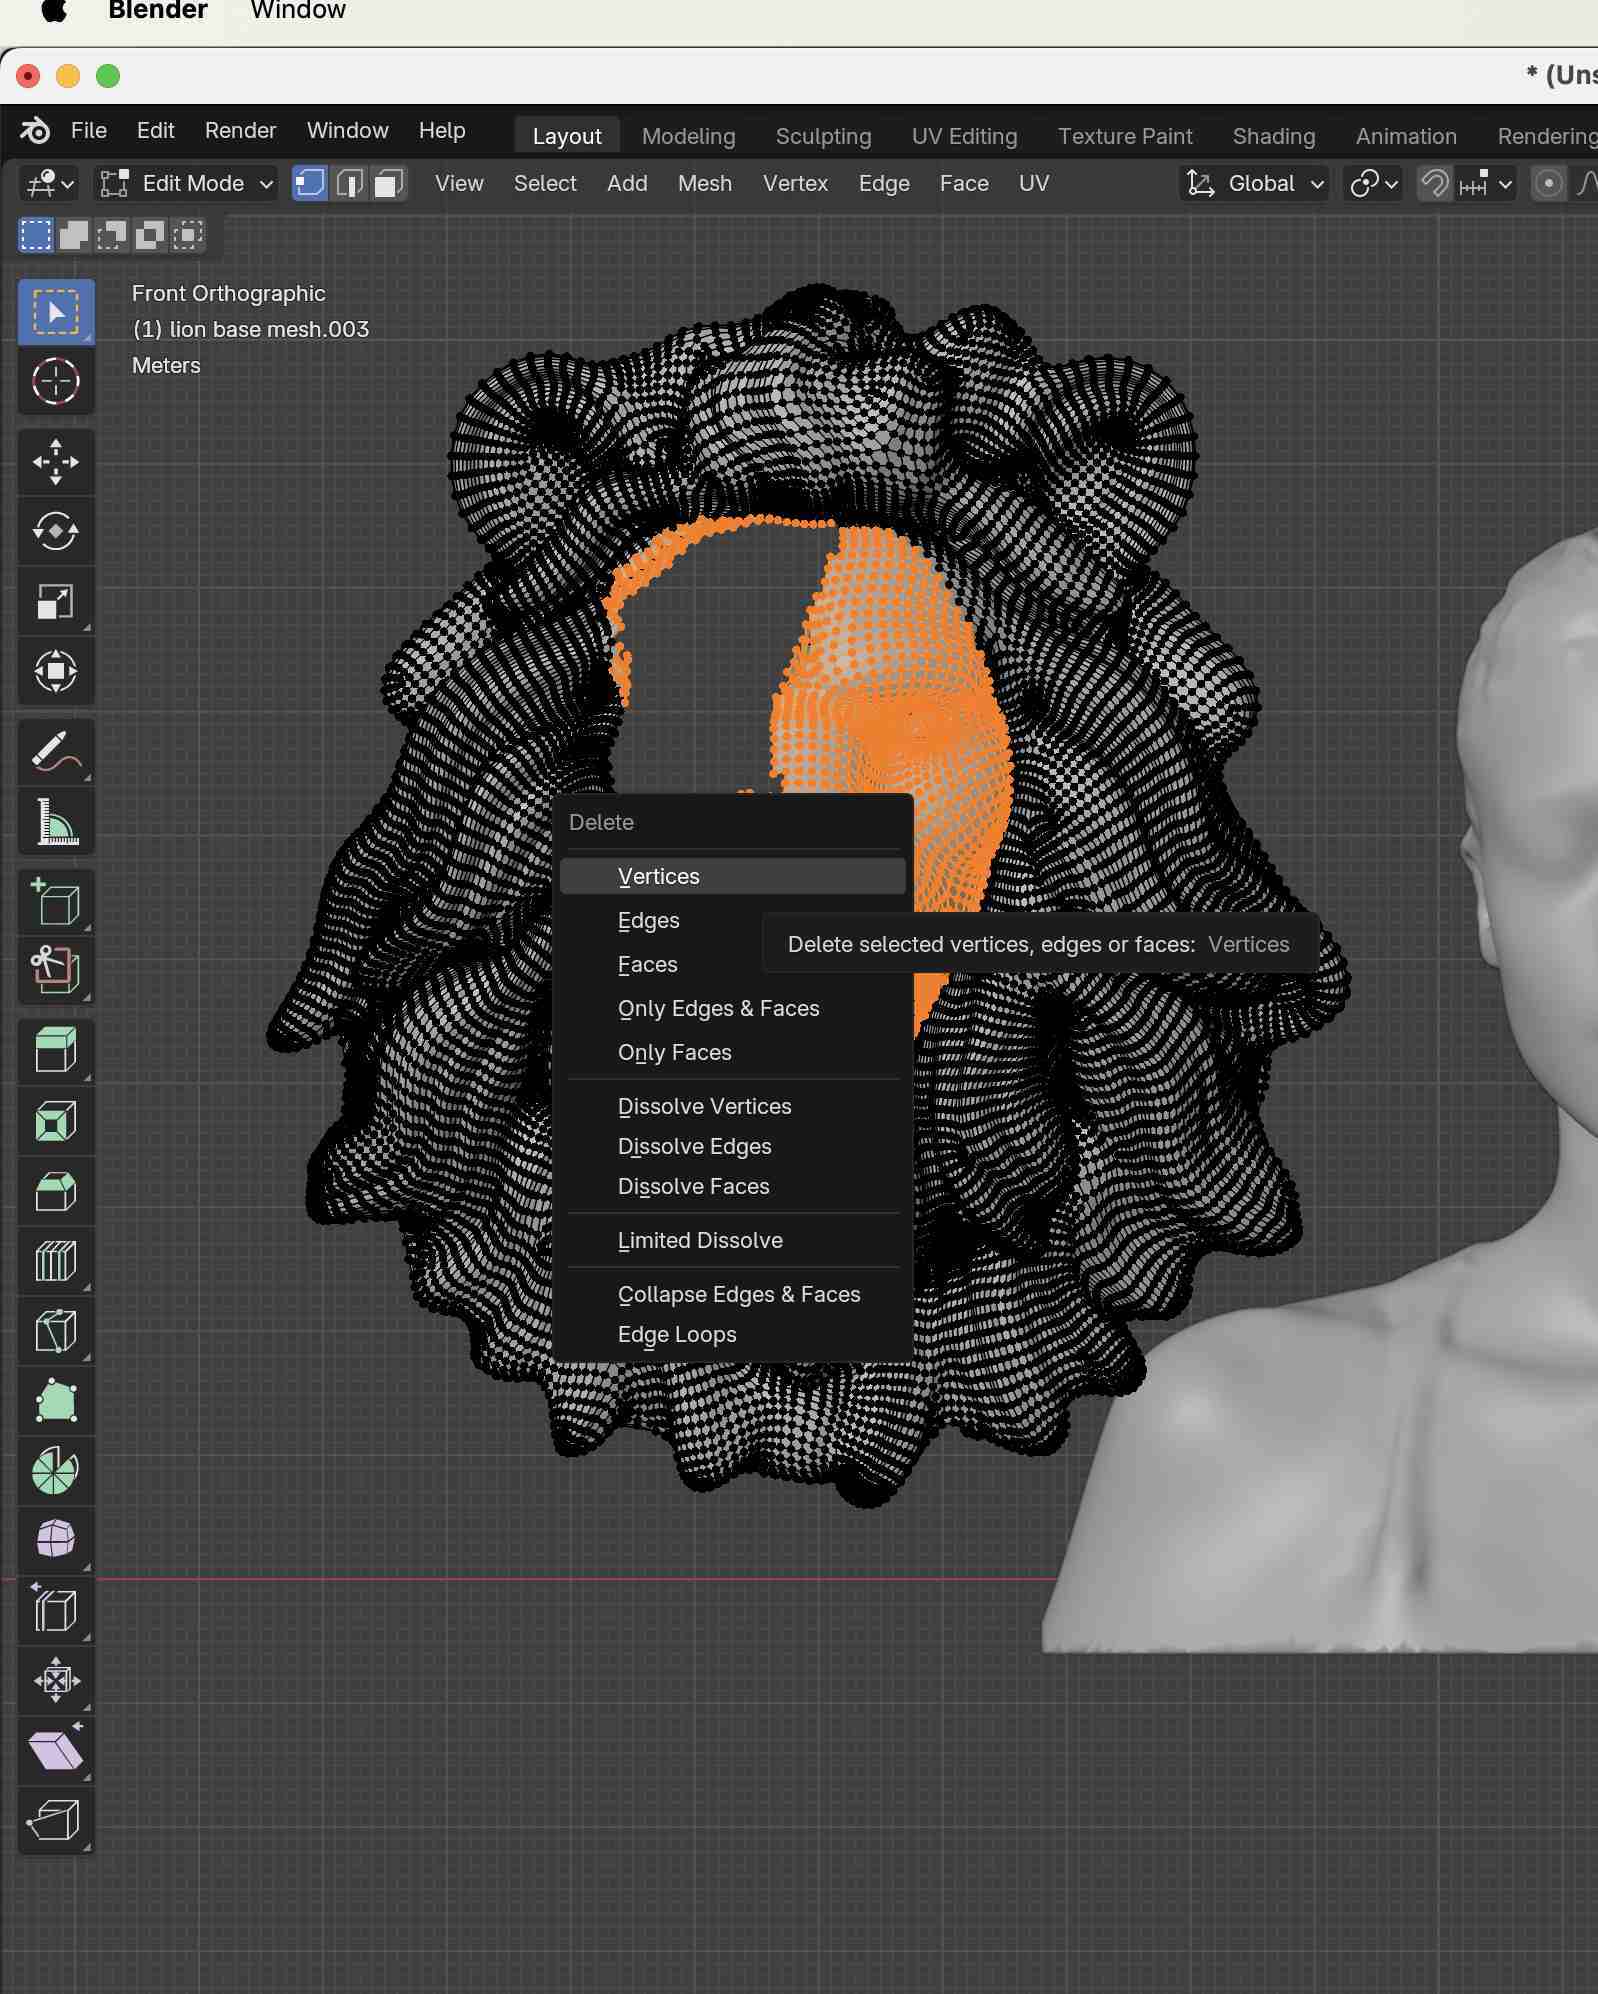Activate the Loop Cut tool
1598x1994 pixels.
point(56,1261)
